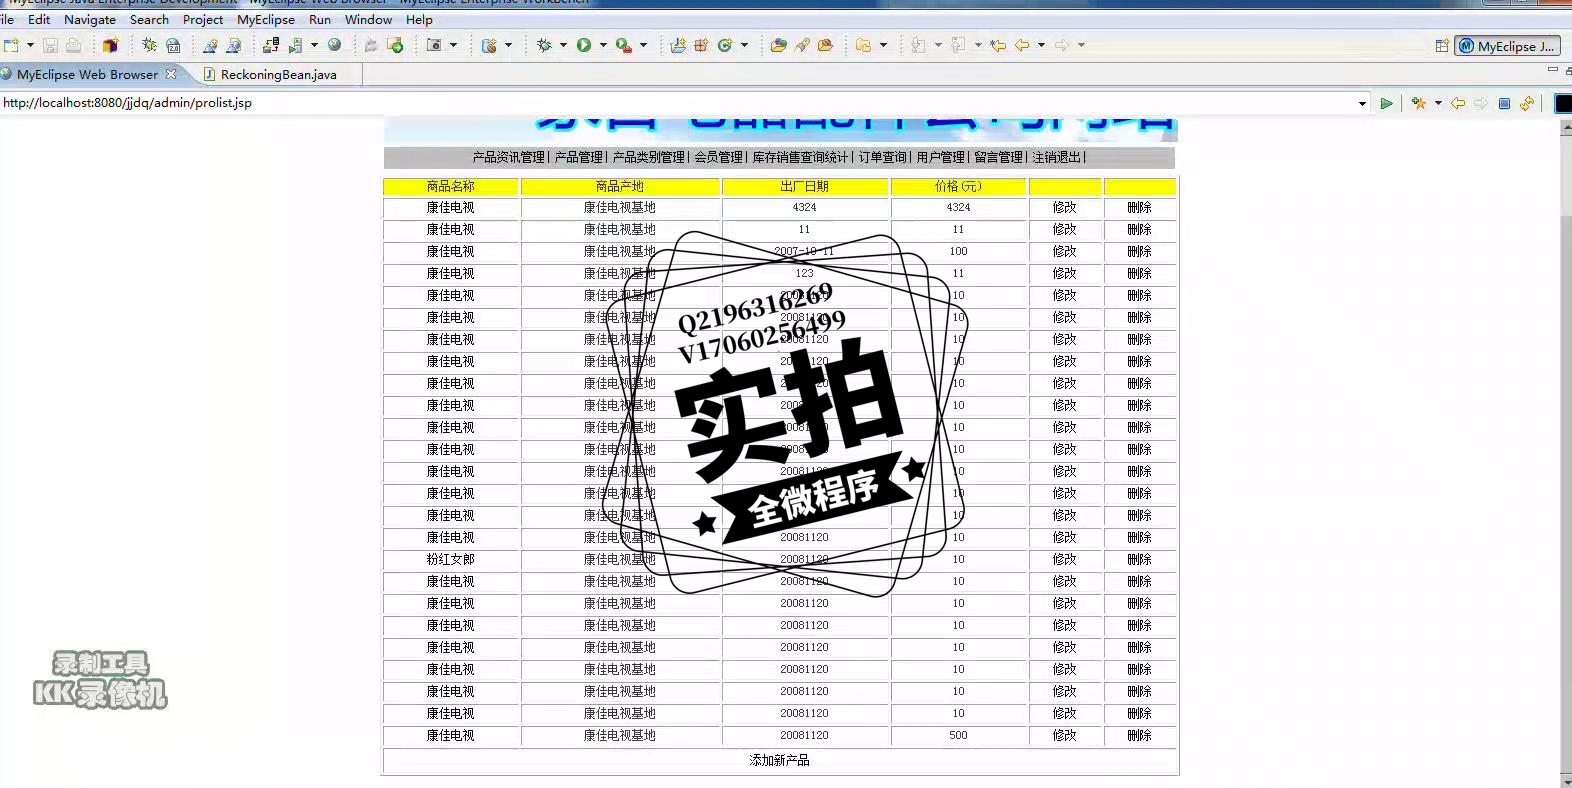The image size is (1572, 788).
Task: Open 留言管理 navigation link
Action: (x=999, y=157)
